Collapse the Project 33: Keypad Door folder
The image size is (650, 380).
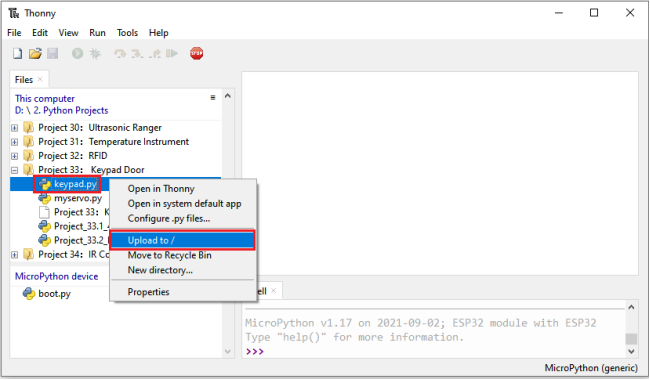15,170
